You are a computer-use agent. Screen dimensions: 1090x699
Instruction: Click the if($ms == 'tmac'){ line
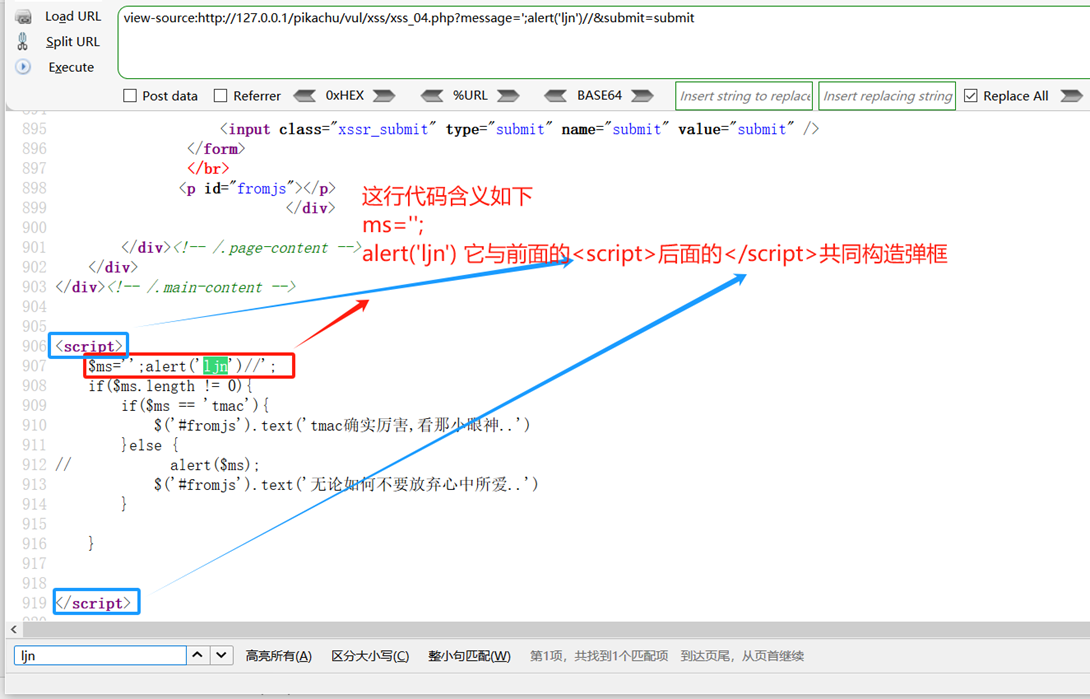[195, 406]
